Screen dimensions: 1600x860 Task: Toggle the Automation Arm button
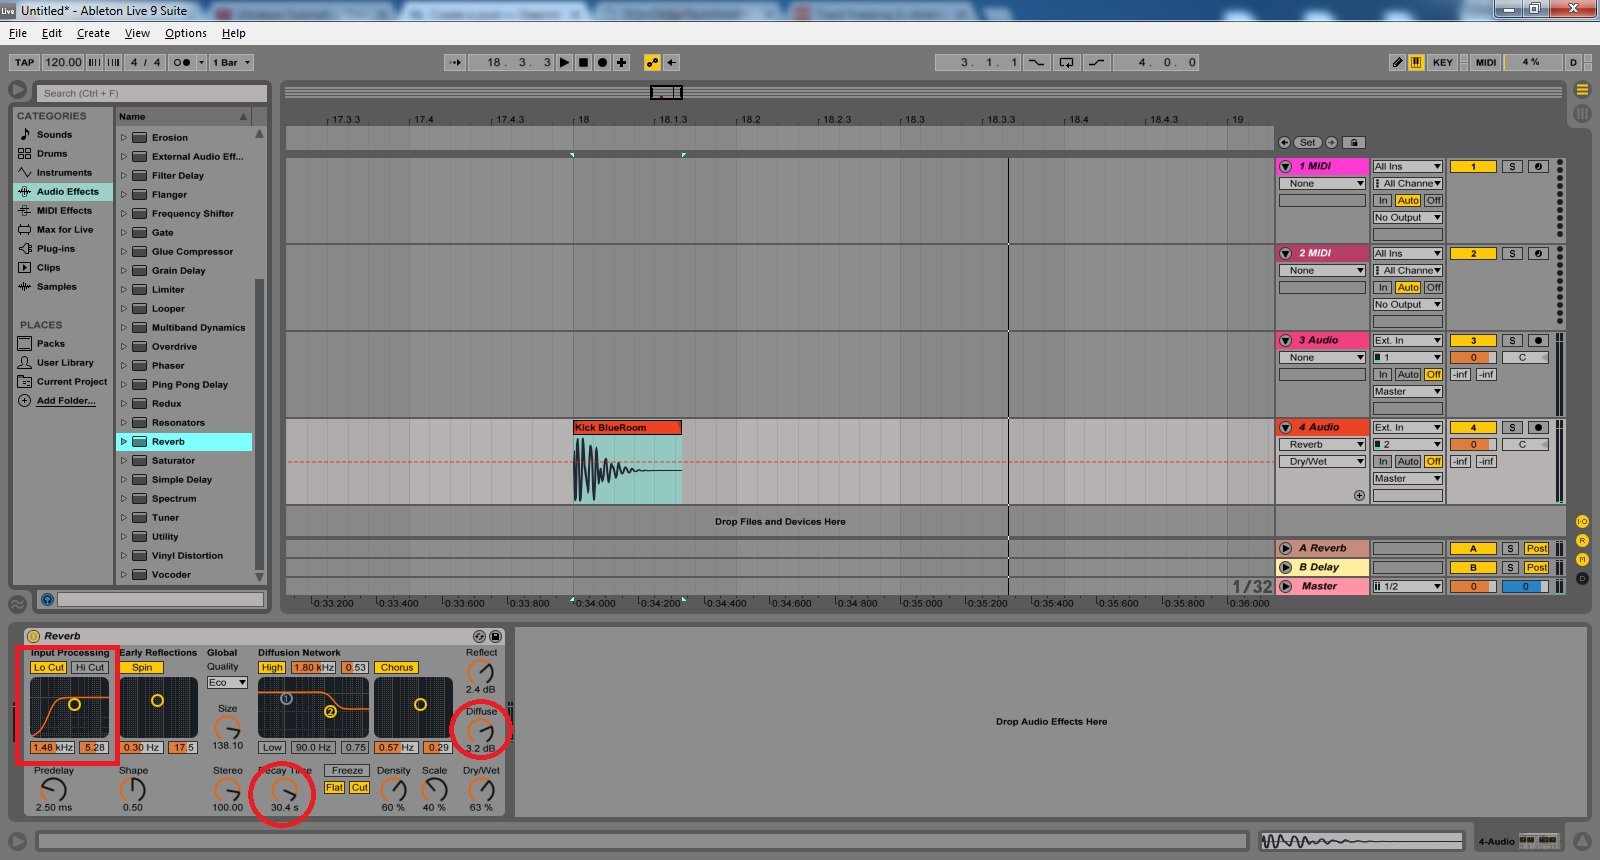[x=653, y=62]
